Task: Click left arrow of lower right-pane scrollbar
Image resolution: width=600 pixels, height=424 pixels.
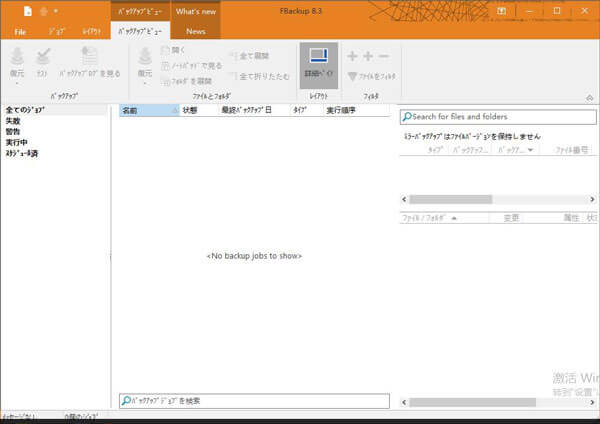Action: pos(404,402)
